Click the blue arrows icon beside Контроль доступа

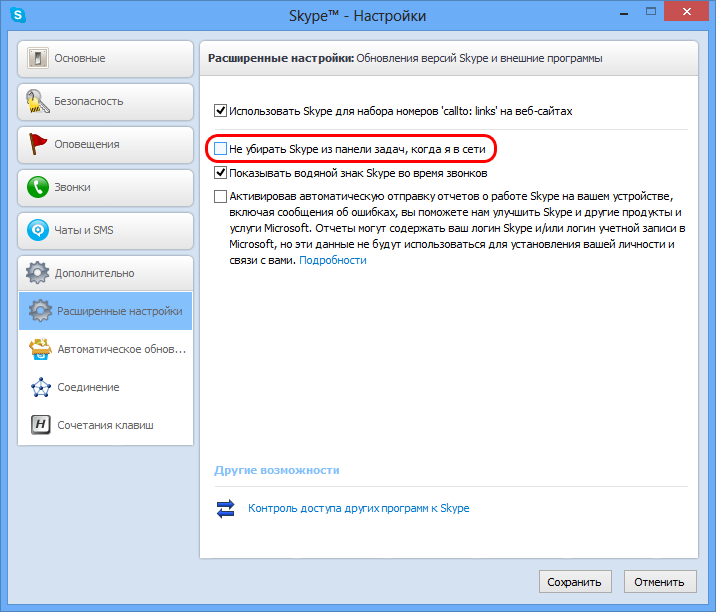[226, 508]
